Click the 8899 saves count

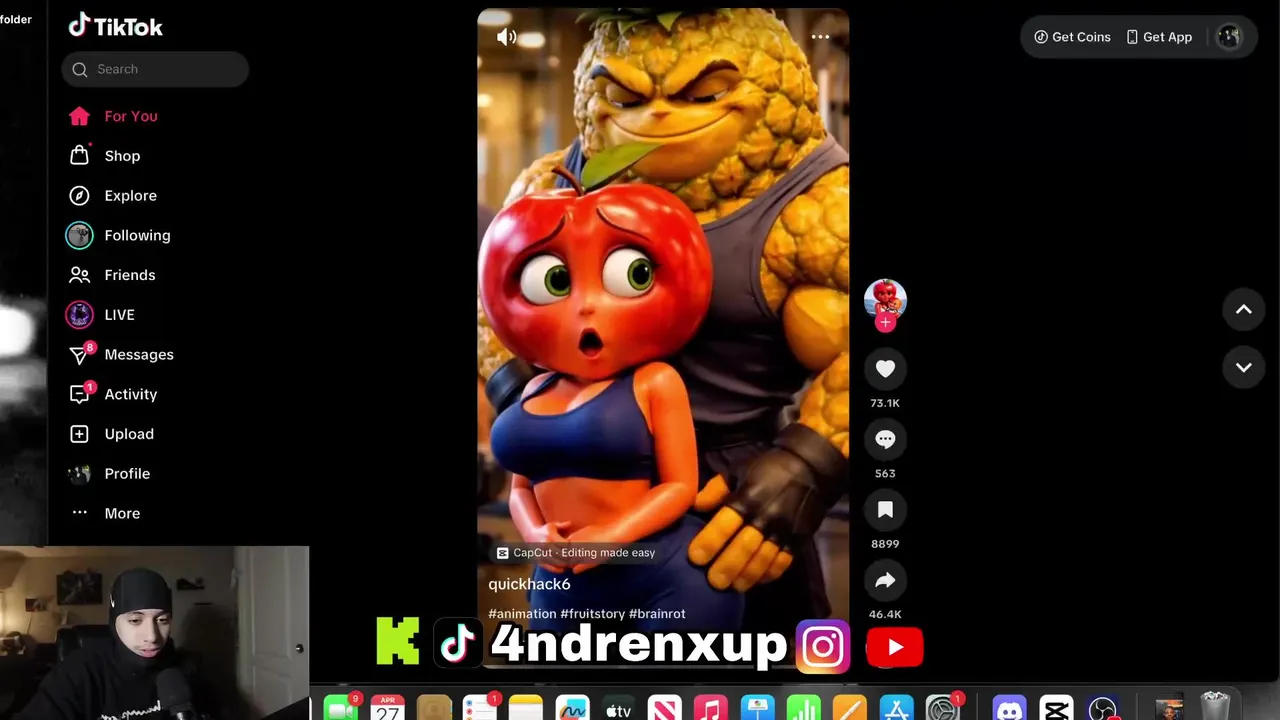coord(885,544)
